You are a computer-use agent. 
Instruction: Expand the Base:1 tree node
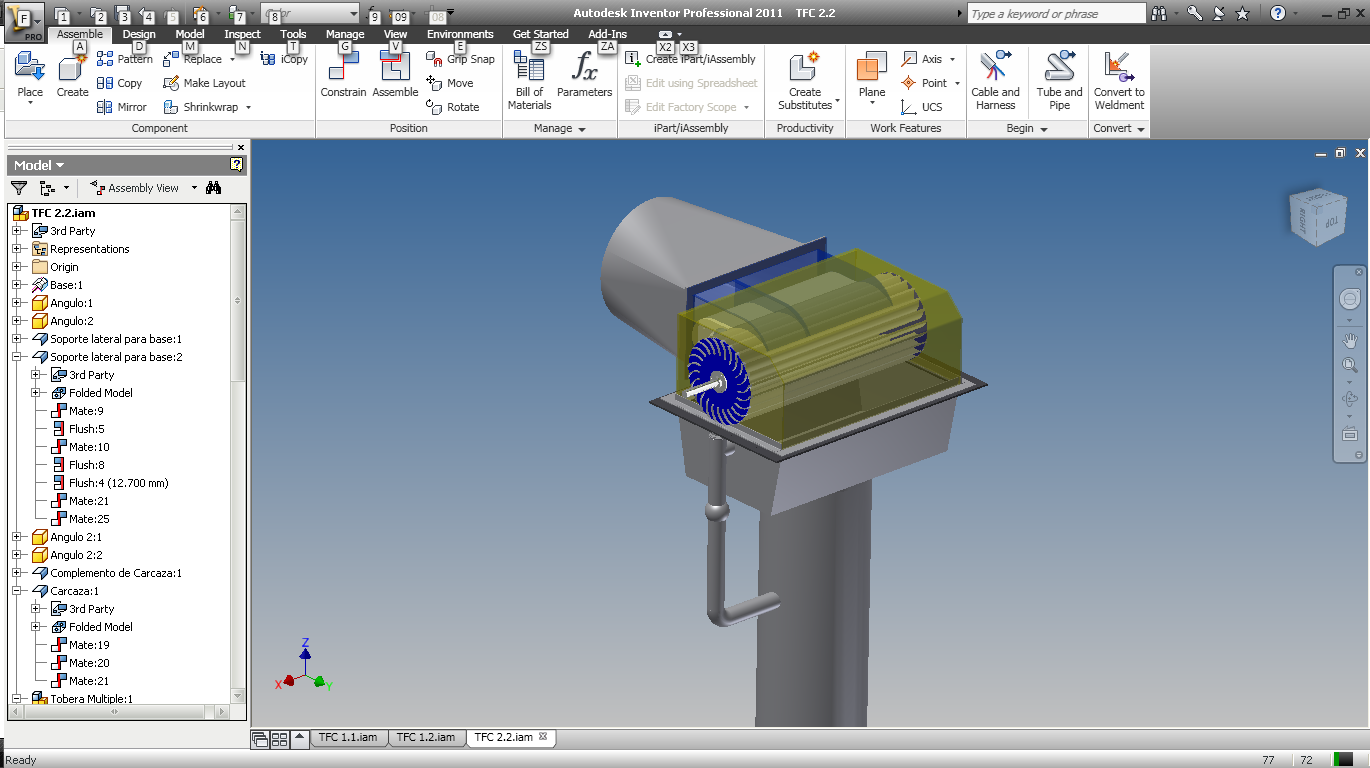tap(17, 285)
